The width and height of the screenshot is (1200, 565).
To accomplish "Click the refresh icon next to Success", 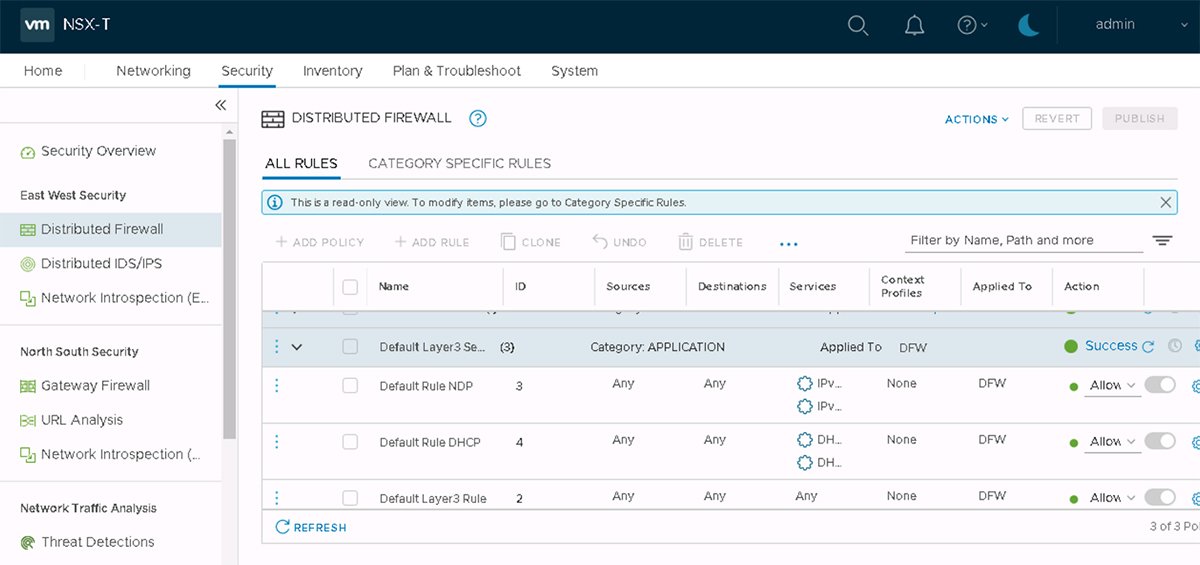I will [x=1149, y=347].
